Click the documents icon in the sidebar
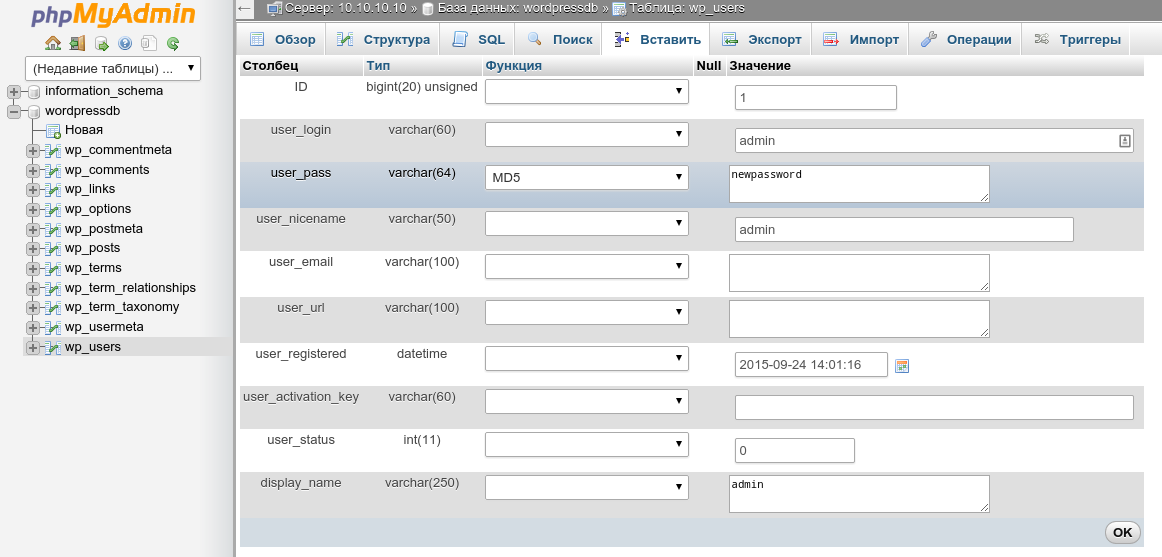The height and width of the screenshot is (557, 1162). point(149,43)
